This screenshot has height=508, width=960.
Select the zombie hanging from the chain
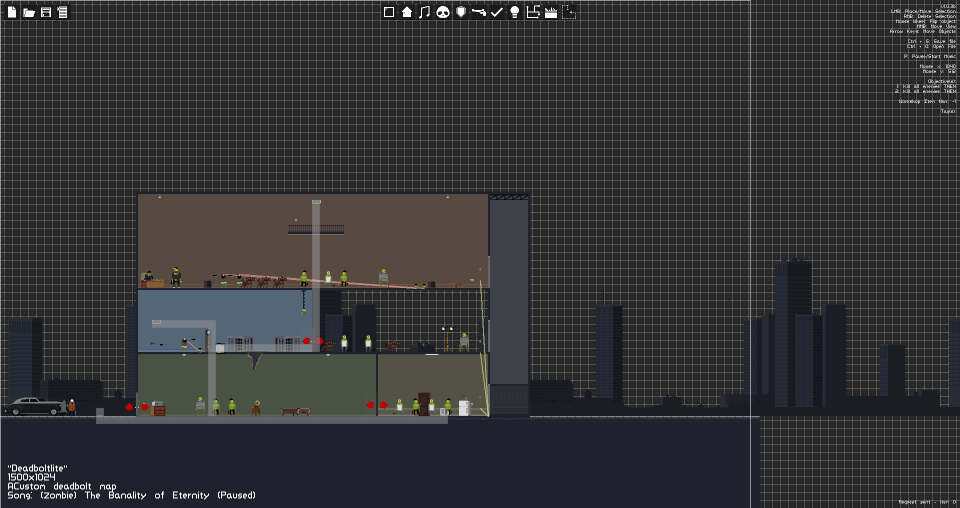303,302
